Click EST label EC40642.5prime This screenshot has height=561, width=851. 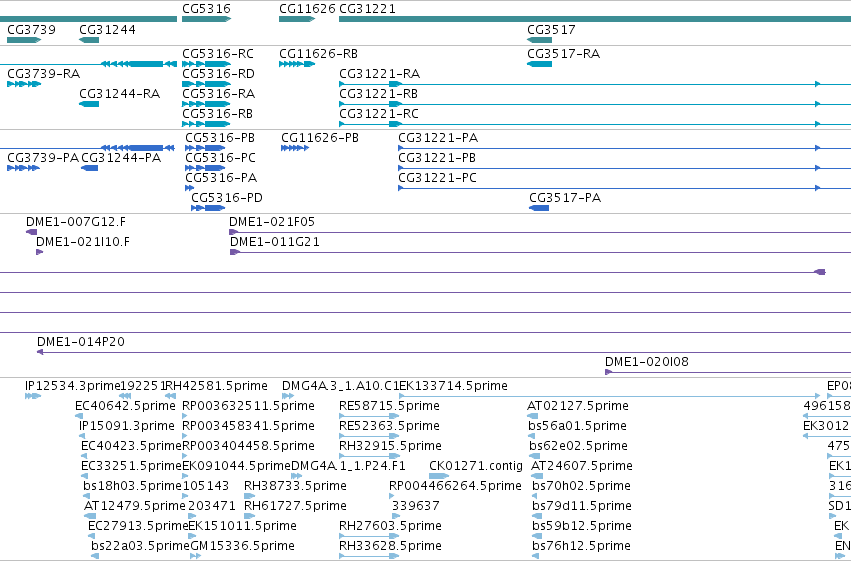(x=125, y=406)
